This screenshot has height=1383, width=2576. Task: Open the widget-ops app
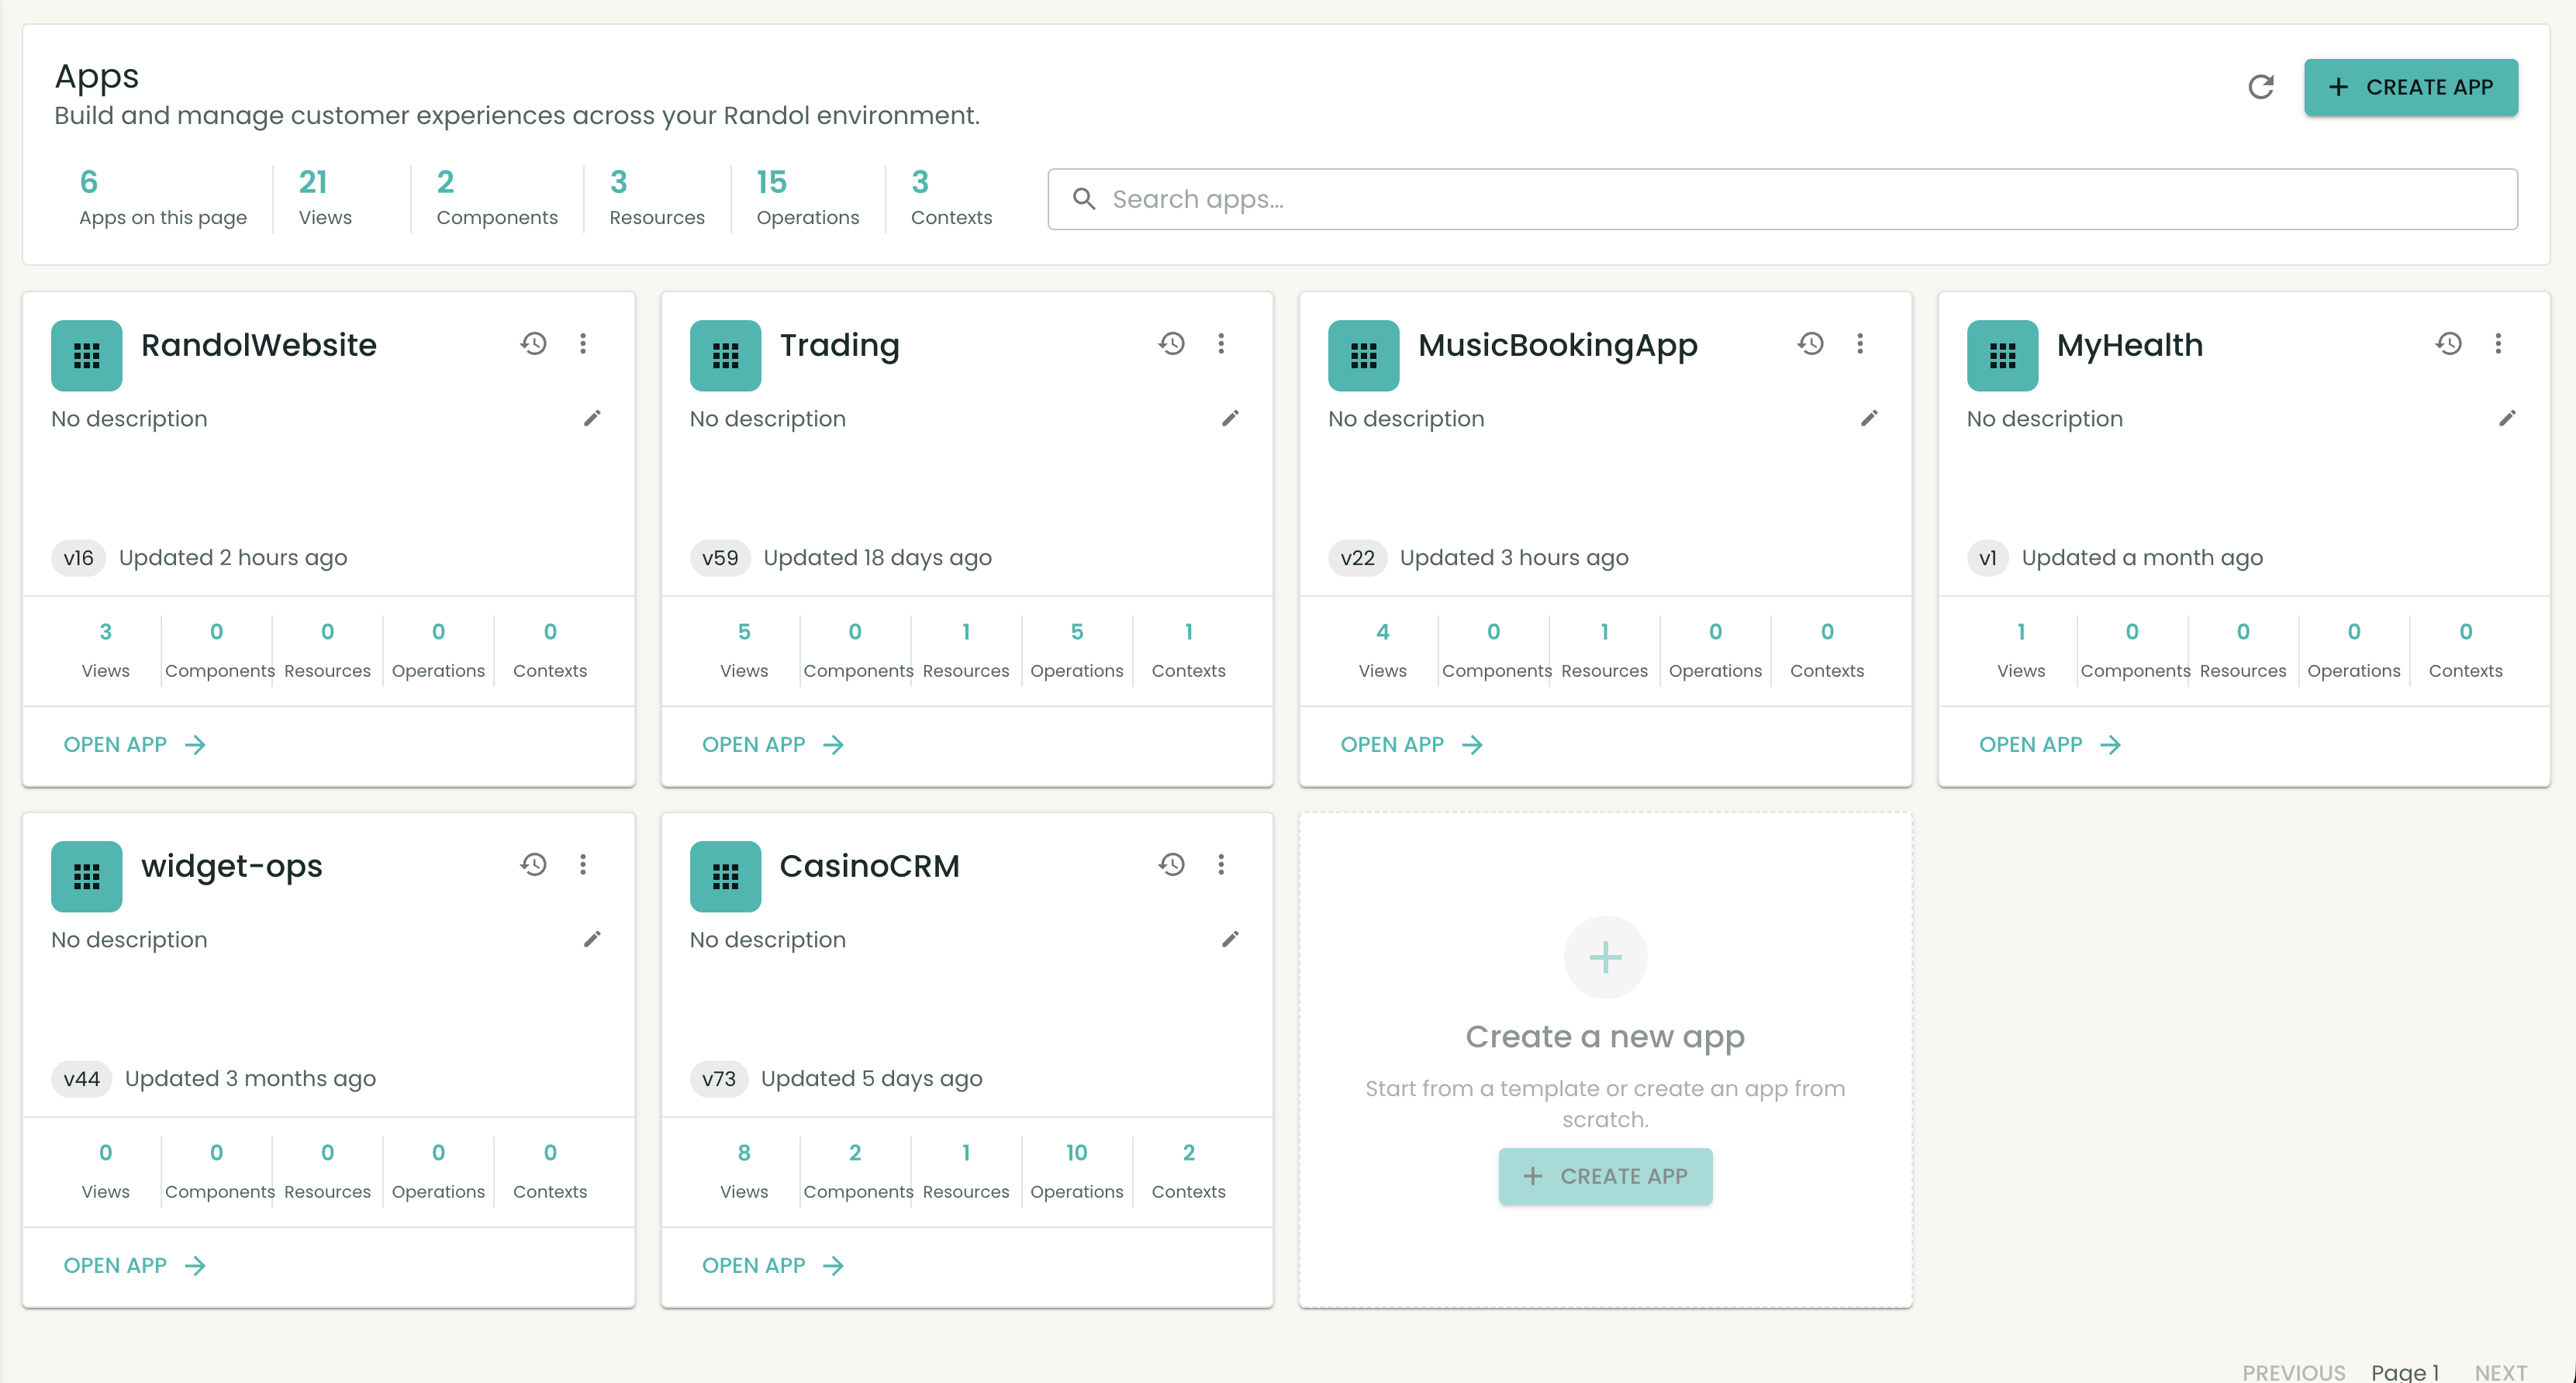tap(134, 1265)
